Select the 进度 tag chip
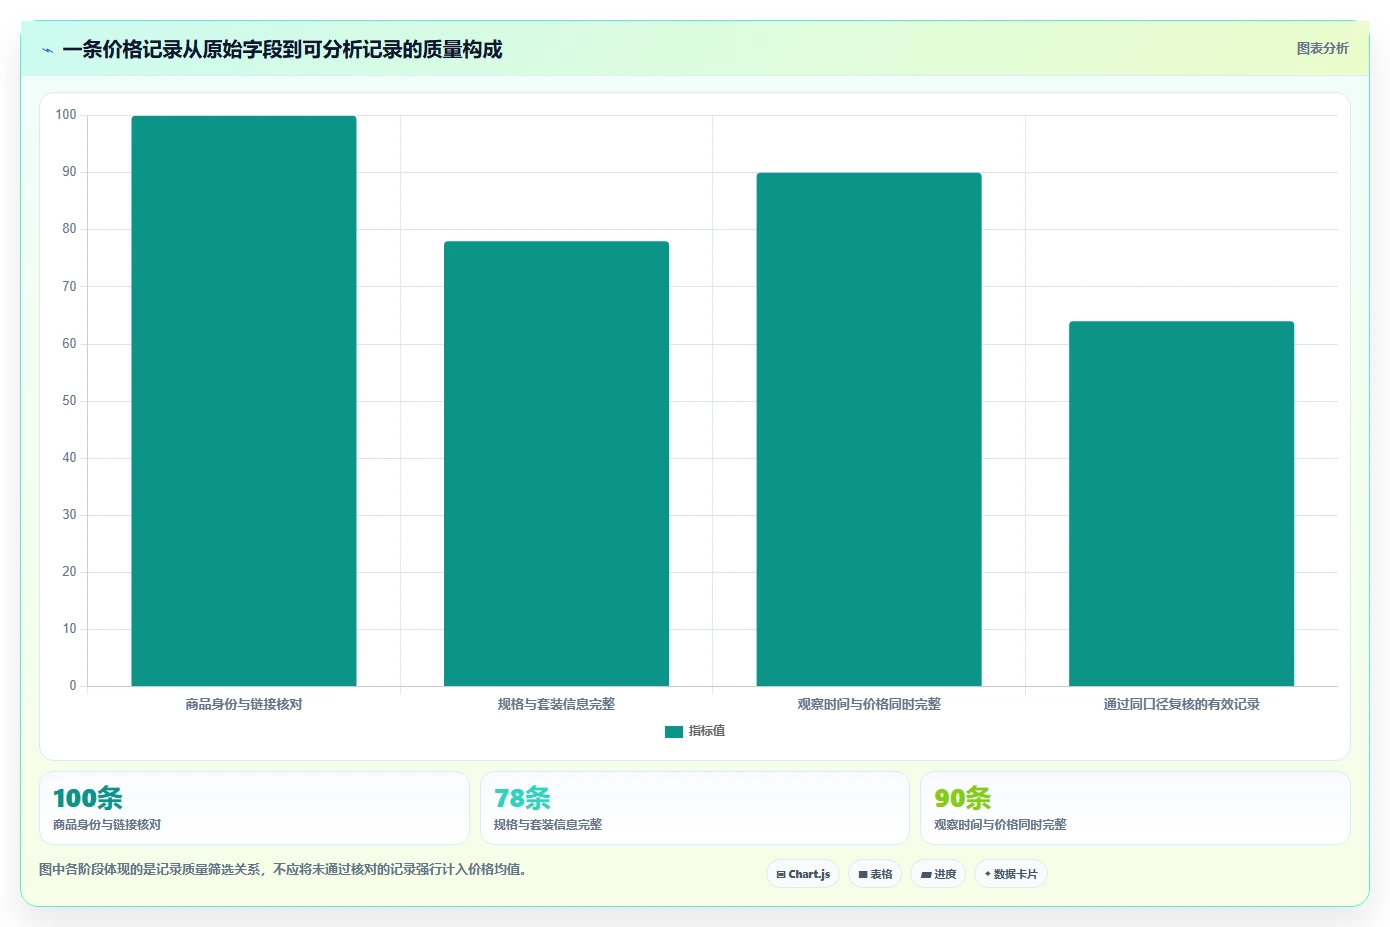This screenshot has width=1390, height=927. pos(938,874)
